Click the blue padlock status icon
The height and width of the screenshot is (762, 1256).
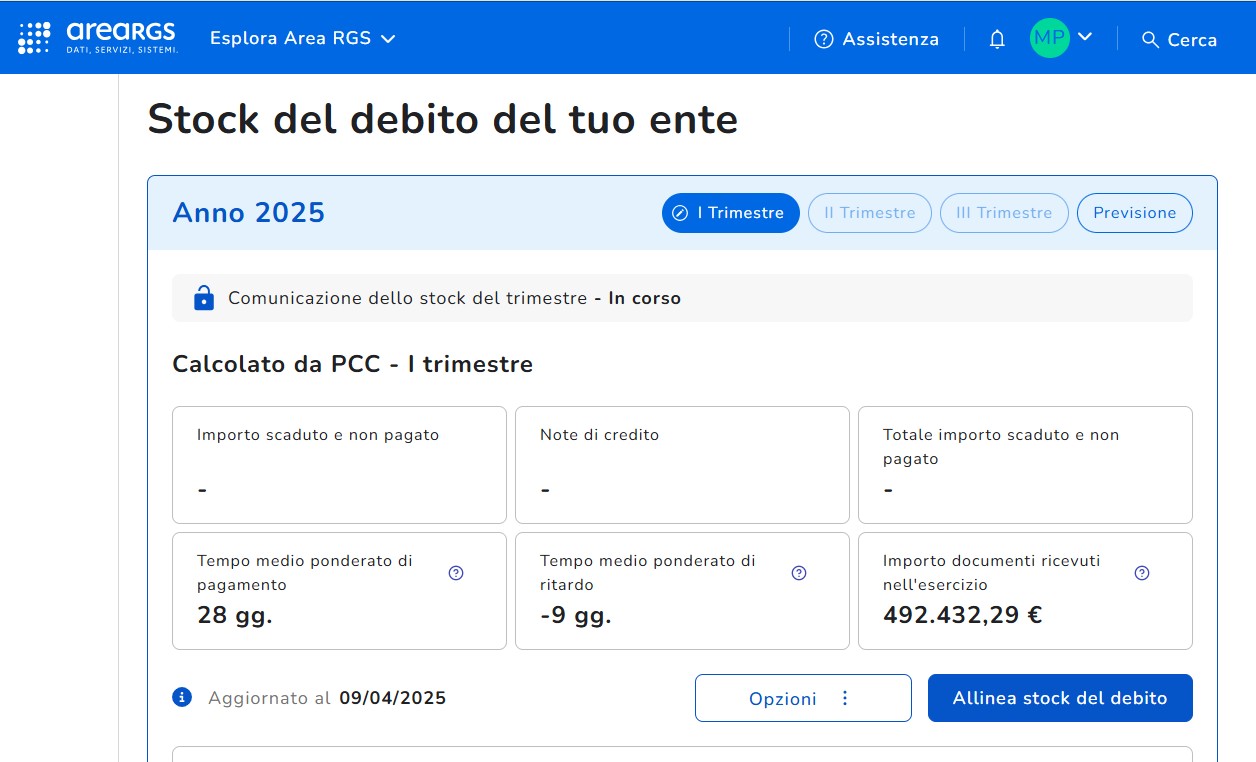click(204, 298)
